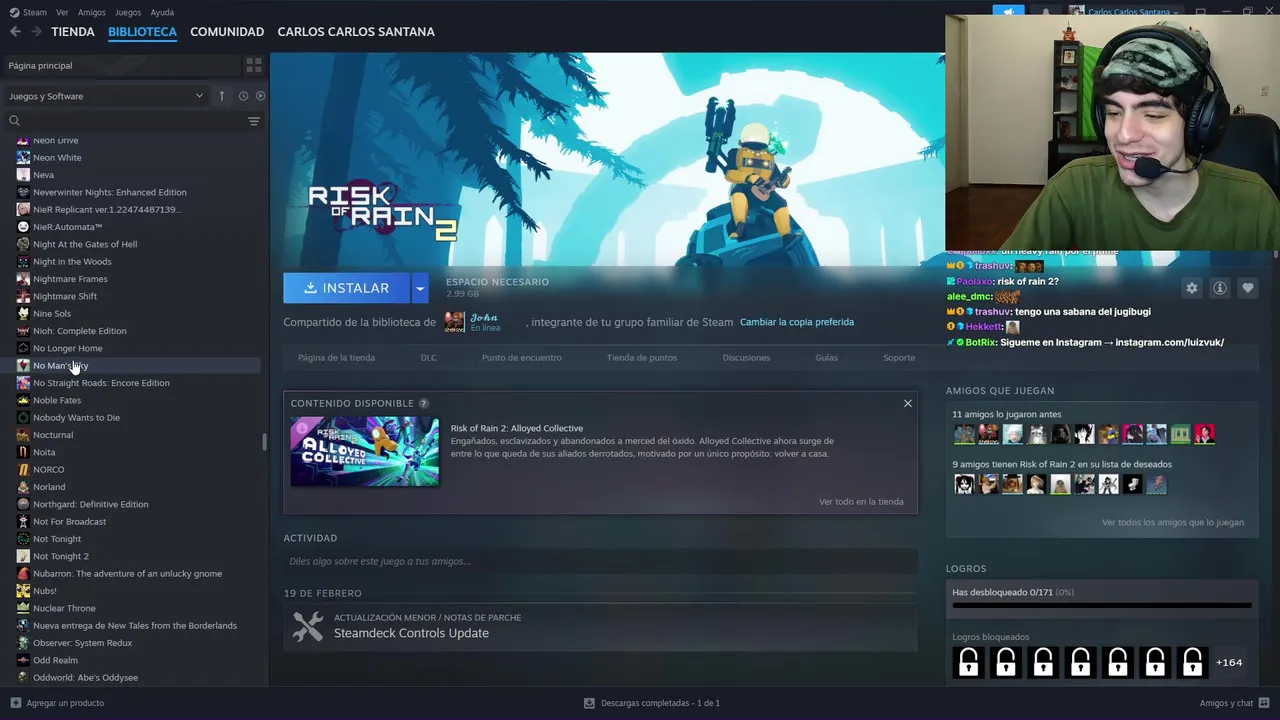Open the +164 locked achievements link
The image size is (1280, 720).
1229,662
